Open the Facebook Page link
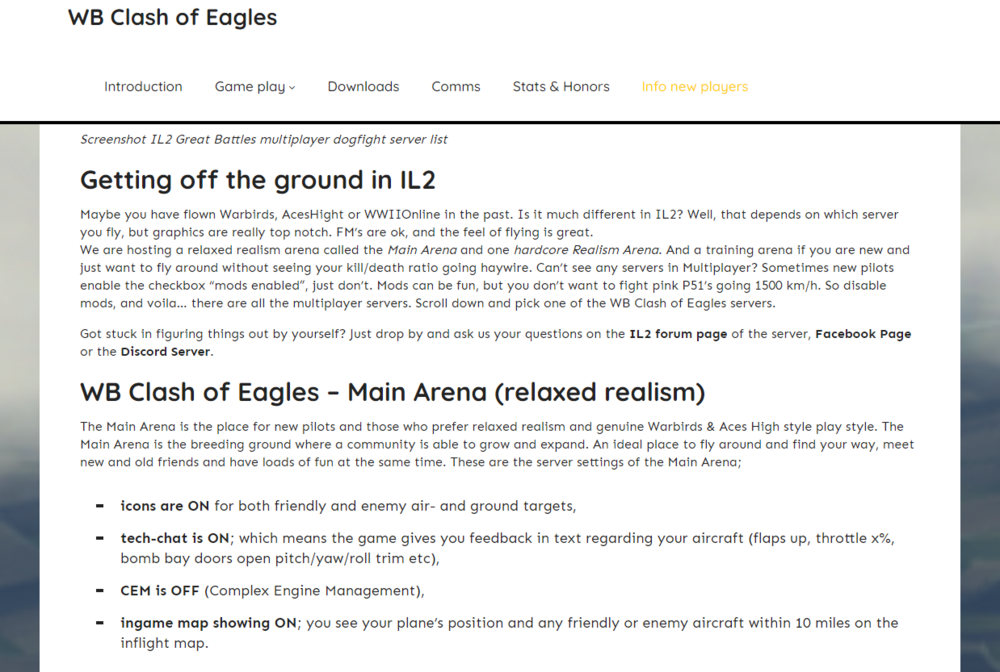The image size is (1000, 672). tap(863, 334)
